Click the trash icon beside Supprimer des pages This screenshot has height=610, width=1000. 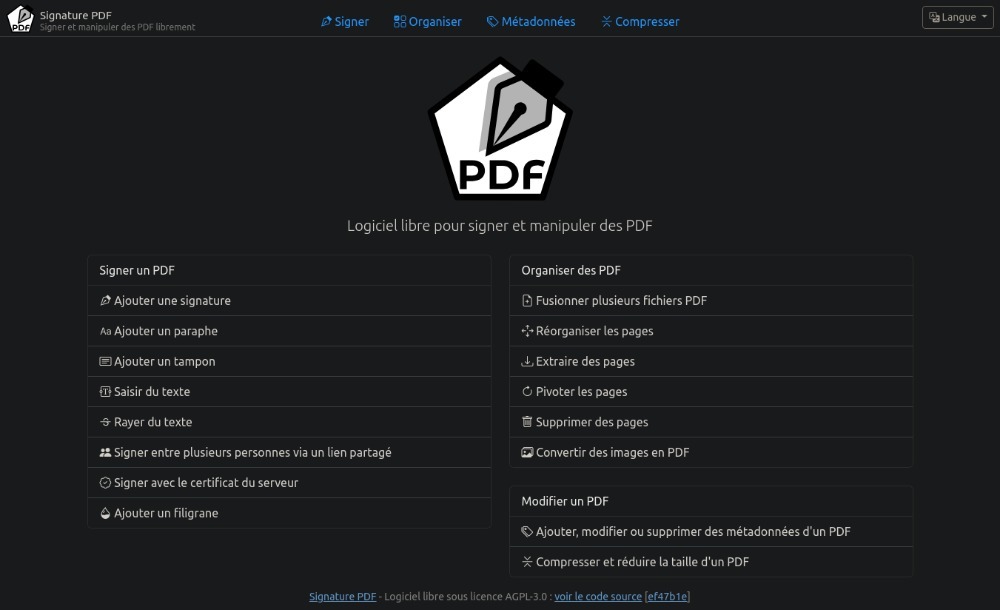[527, 422]
